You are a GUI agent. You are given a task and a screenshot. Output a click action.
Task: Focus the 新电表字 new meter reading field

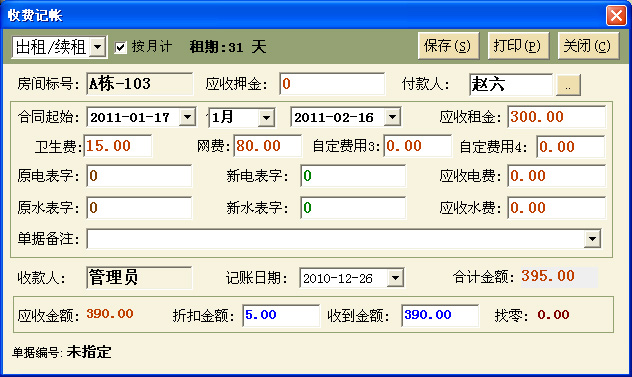[353, 176]
